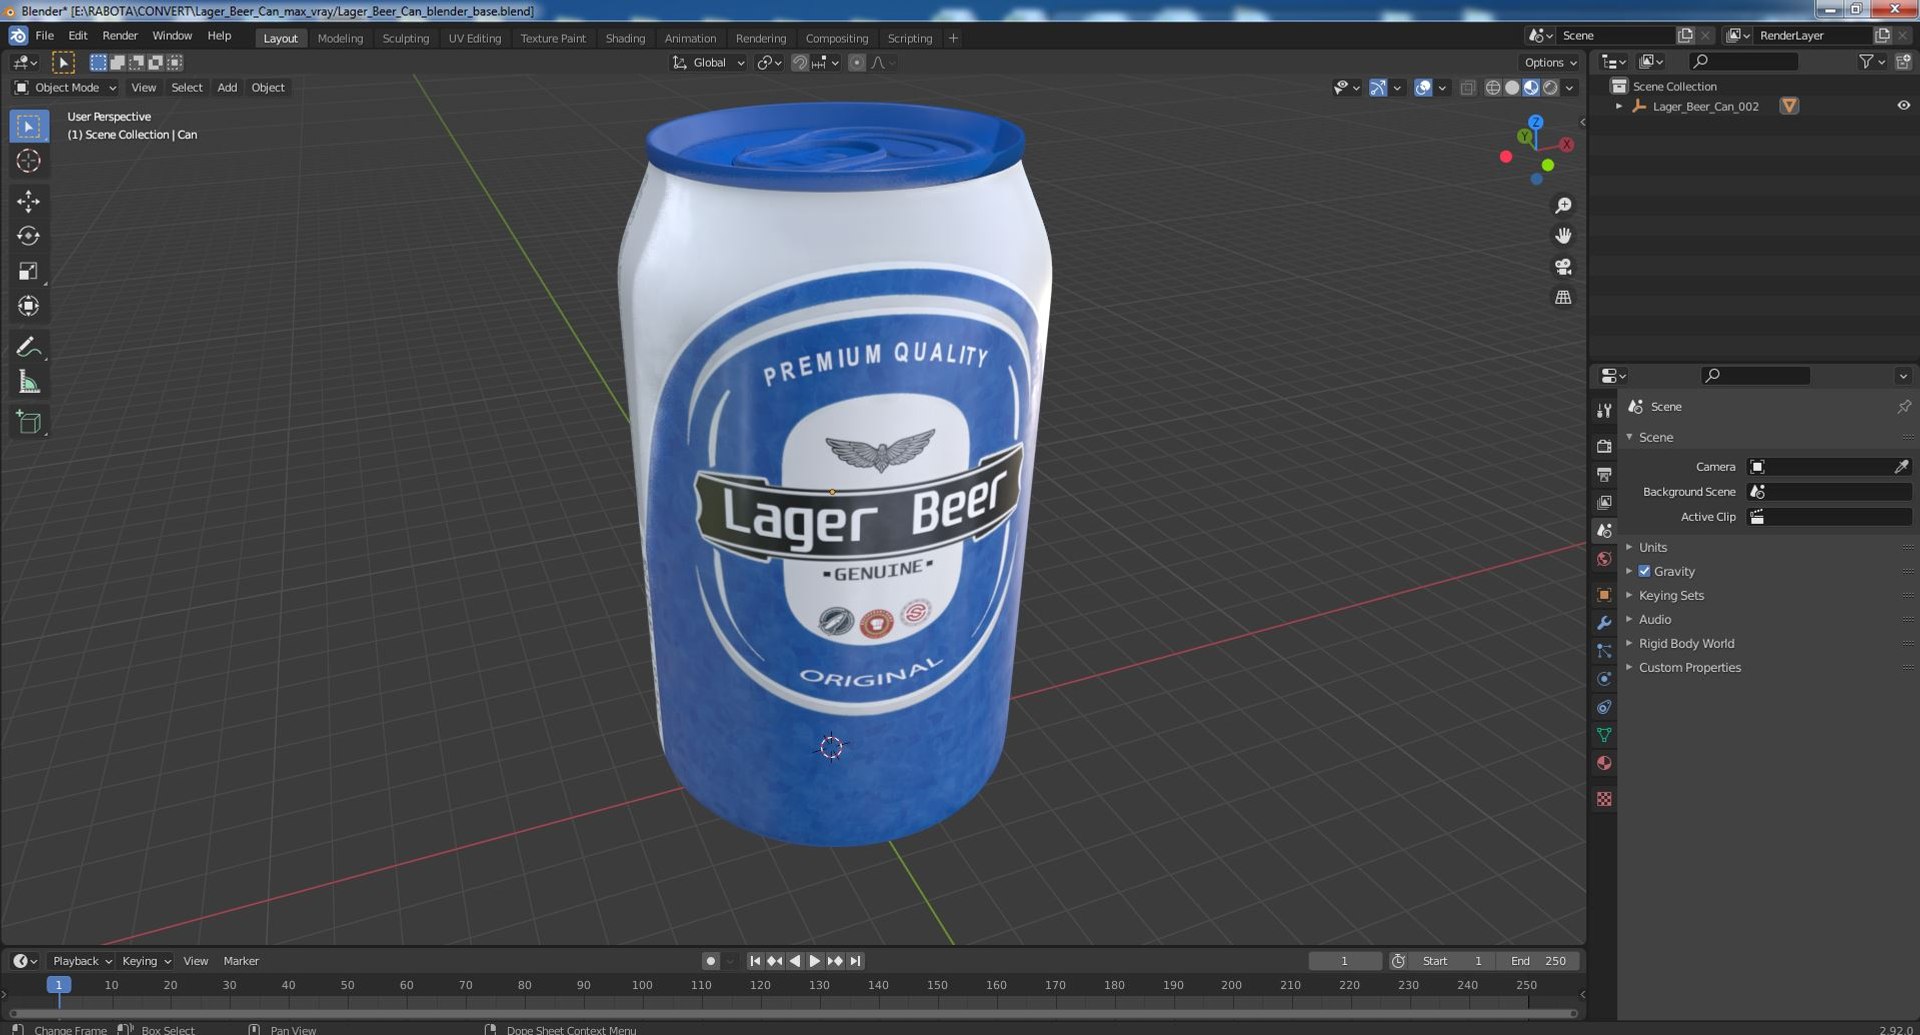Switch to wireframe shading
Image resolution: width=1920 pixels, height=1035 pixels.
click(1492, 88)
